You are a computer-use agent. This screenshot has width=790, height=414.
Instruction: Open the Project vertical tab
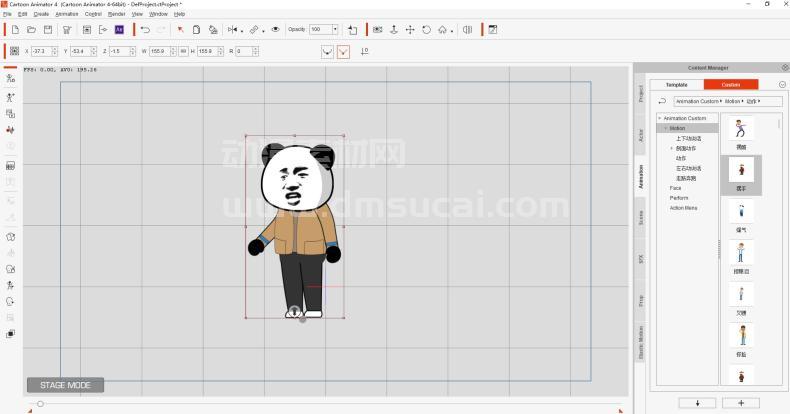click(x=641, y=93)
